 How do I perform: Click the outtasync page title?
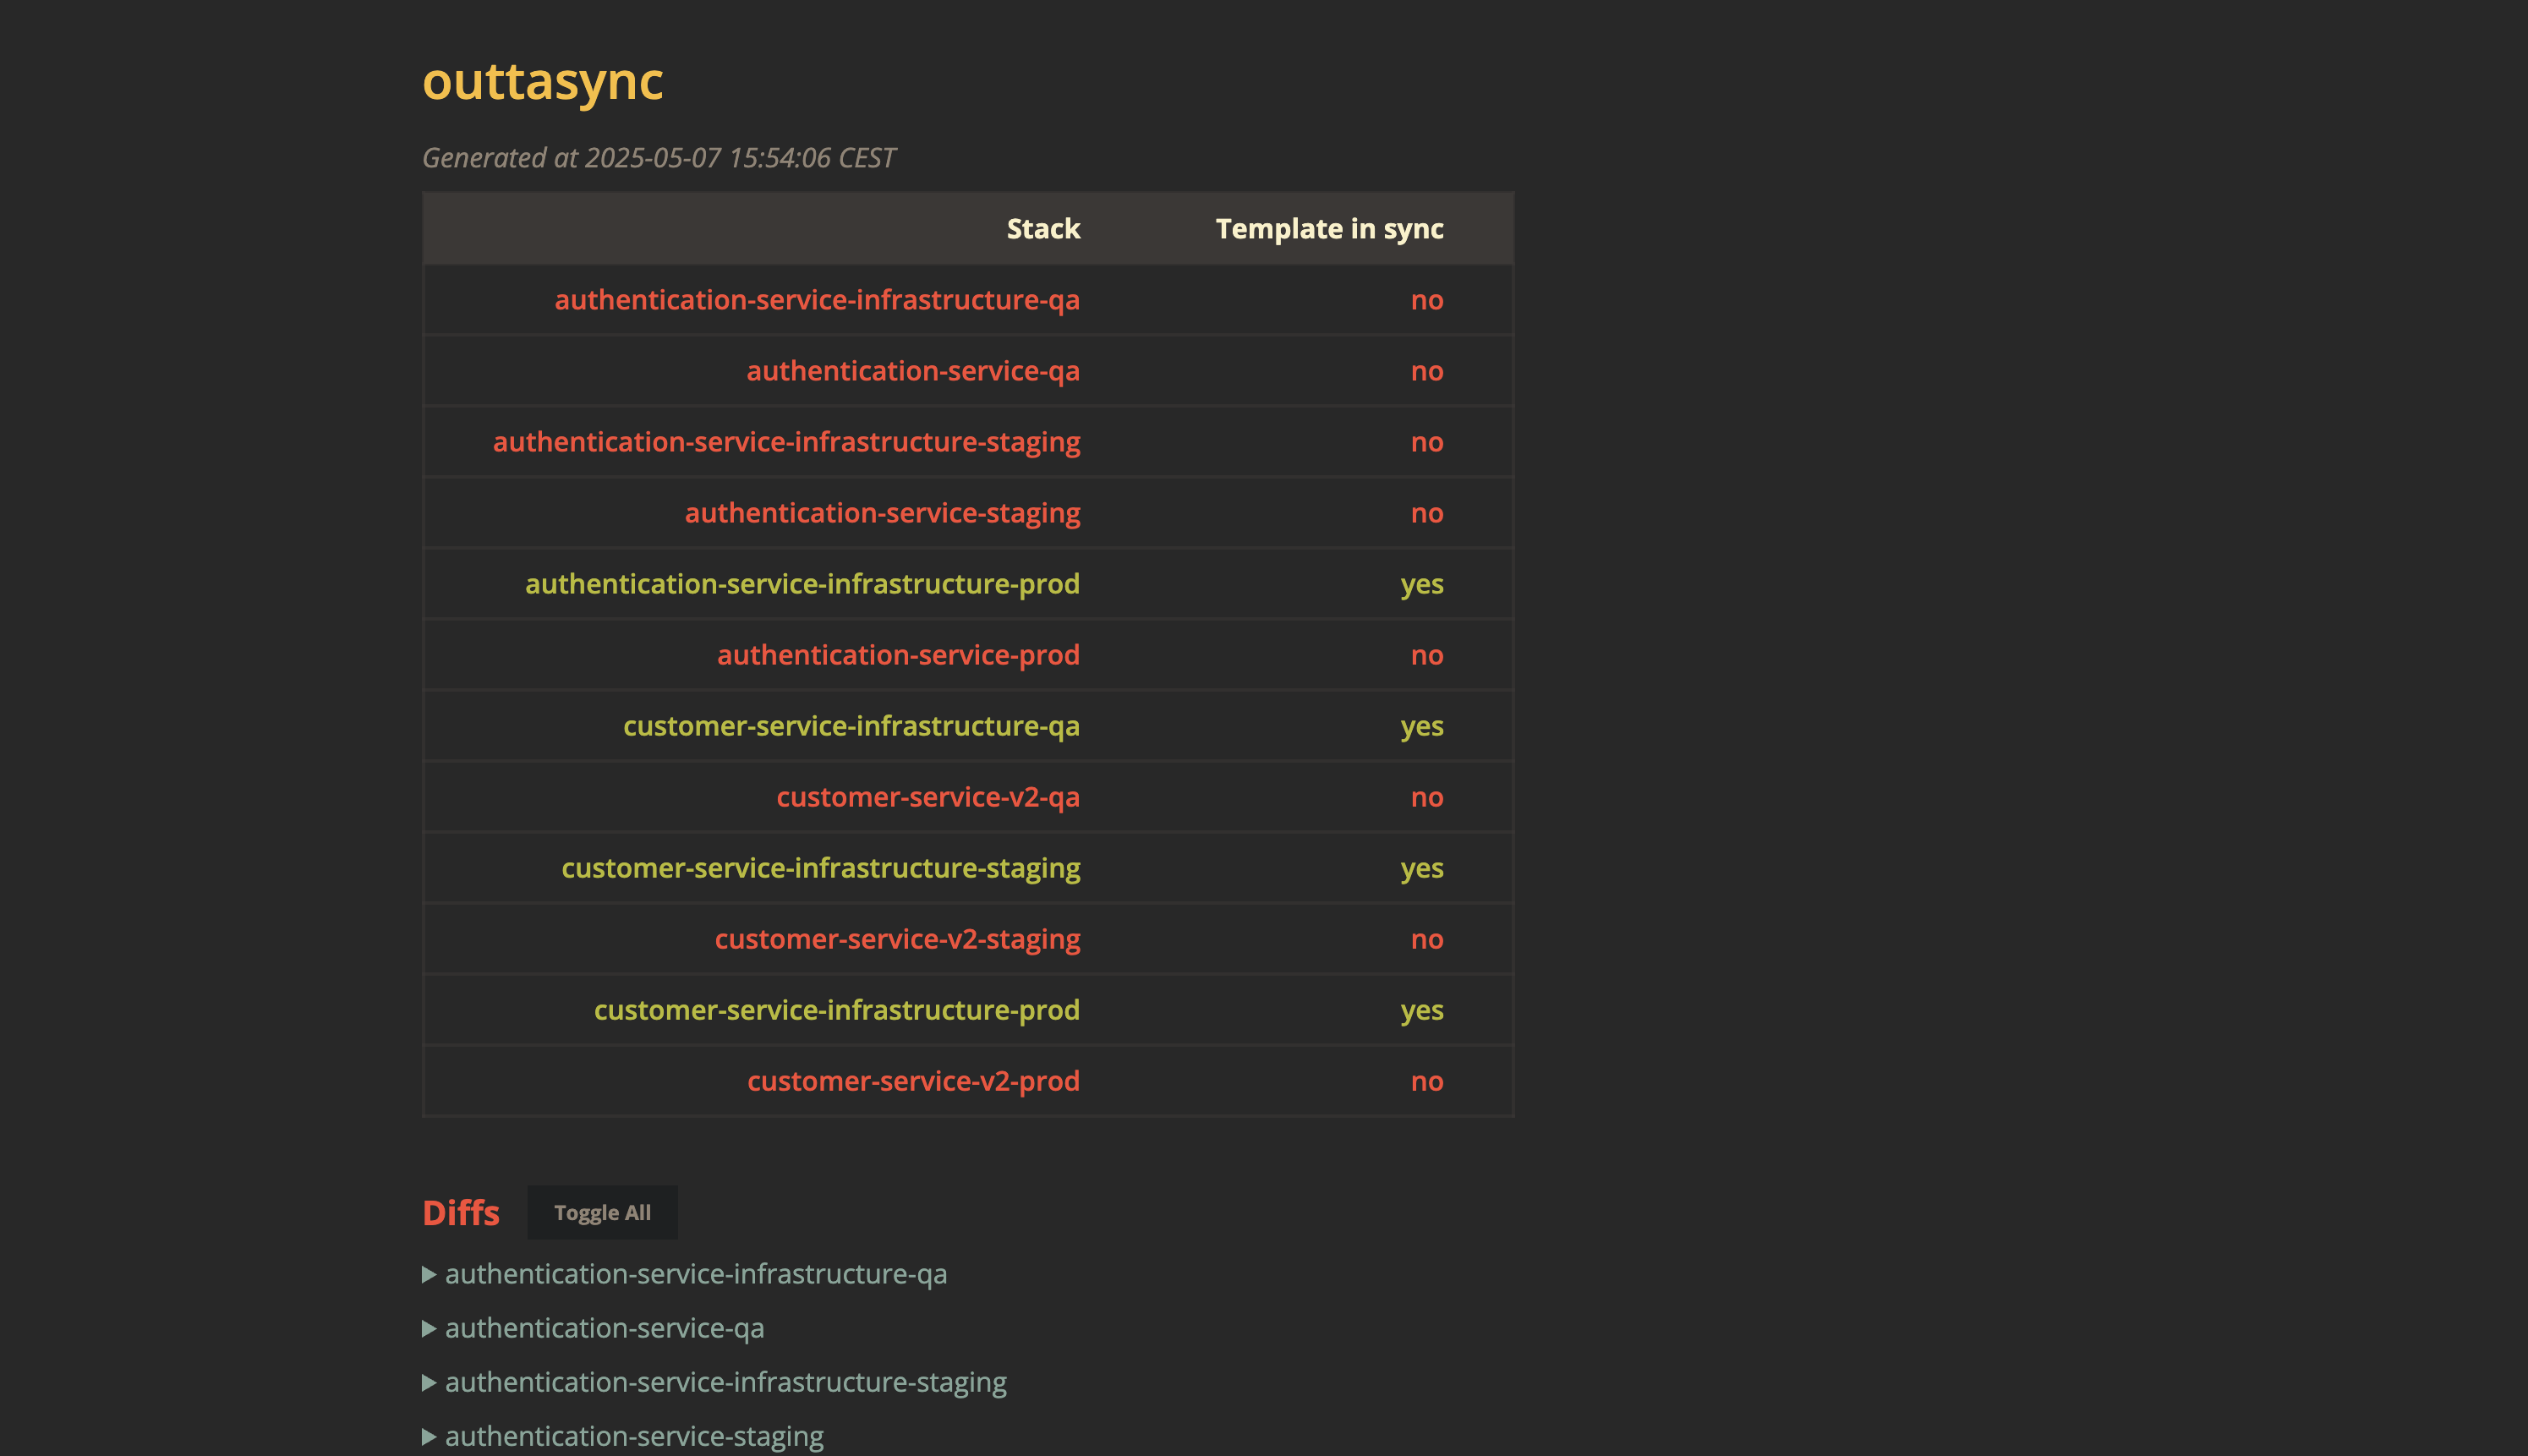tap(542, 81)
